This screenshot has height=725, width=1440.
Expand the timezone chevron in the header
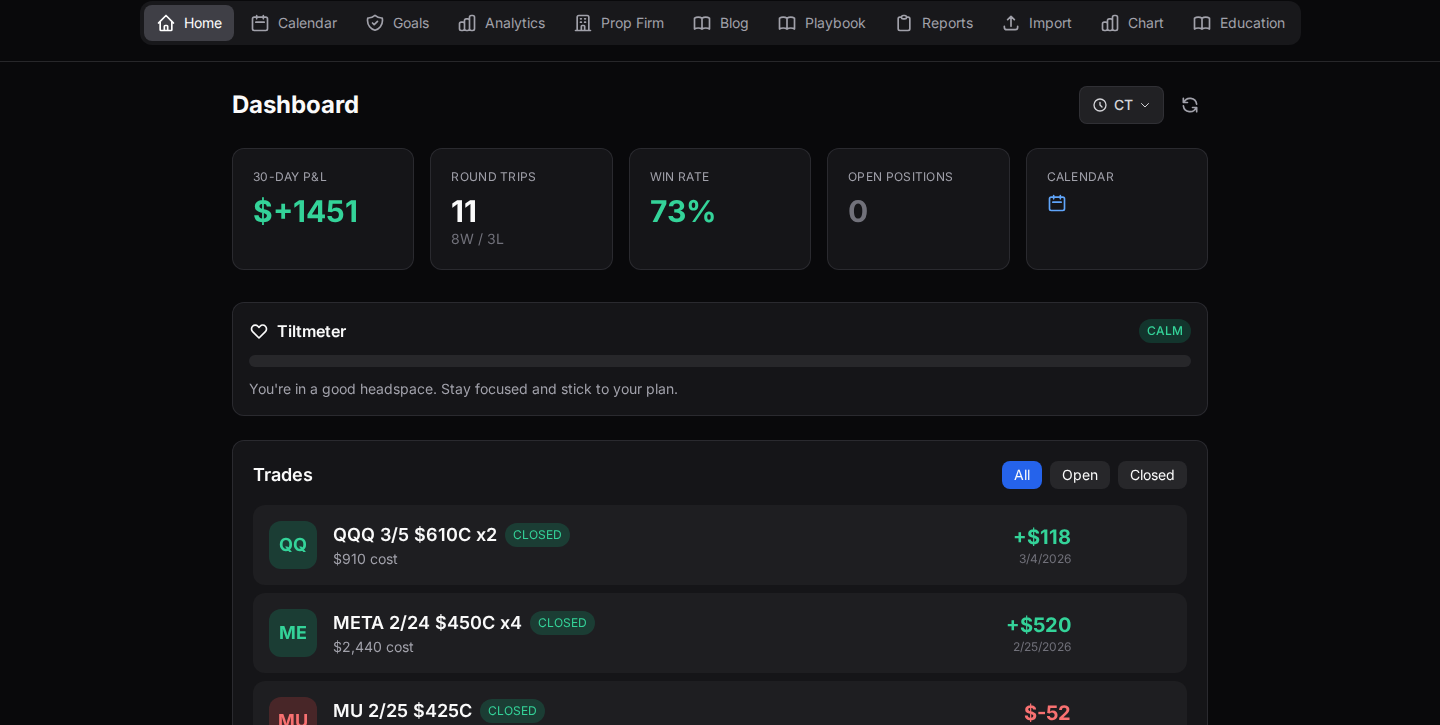[1143, 105]
